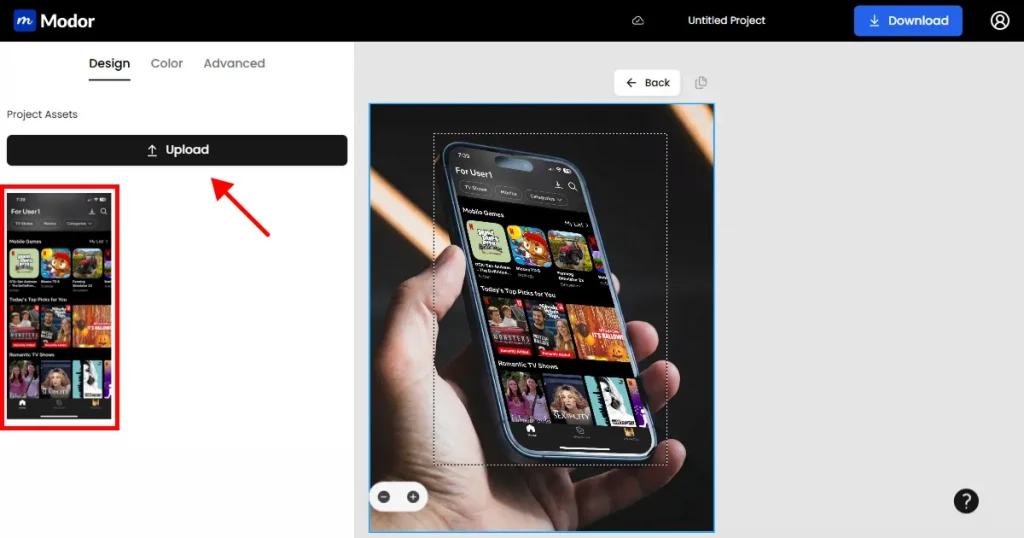Viewport: 1024px width, 538px height.
Task: Zoom in with the plus icon
Action: coord(412,497)
